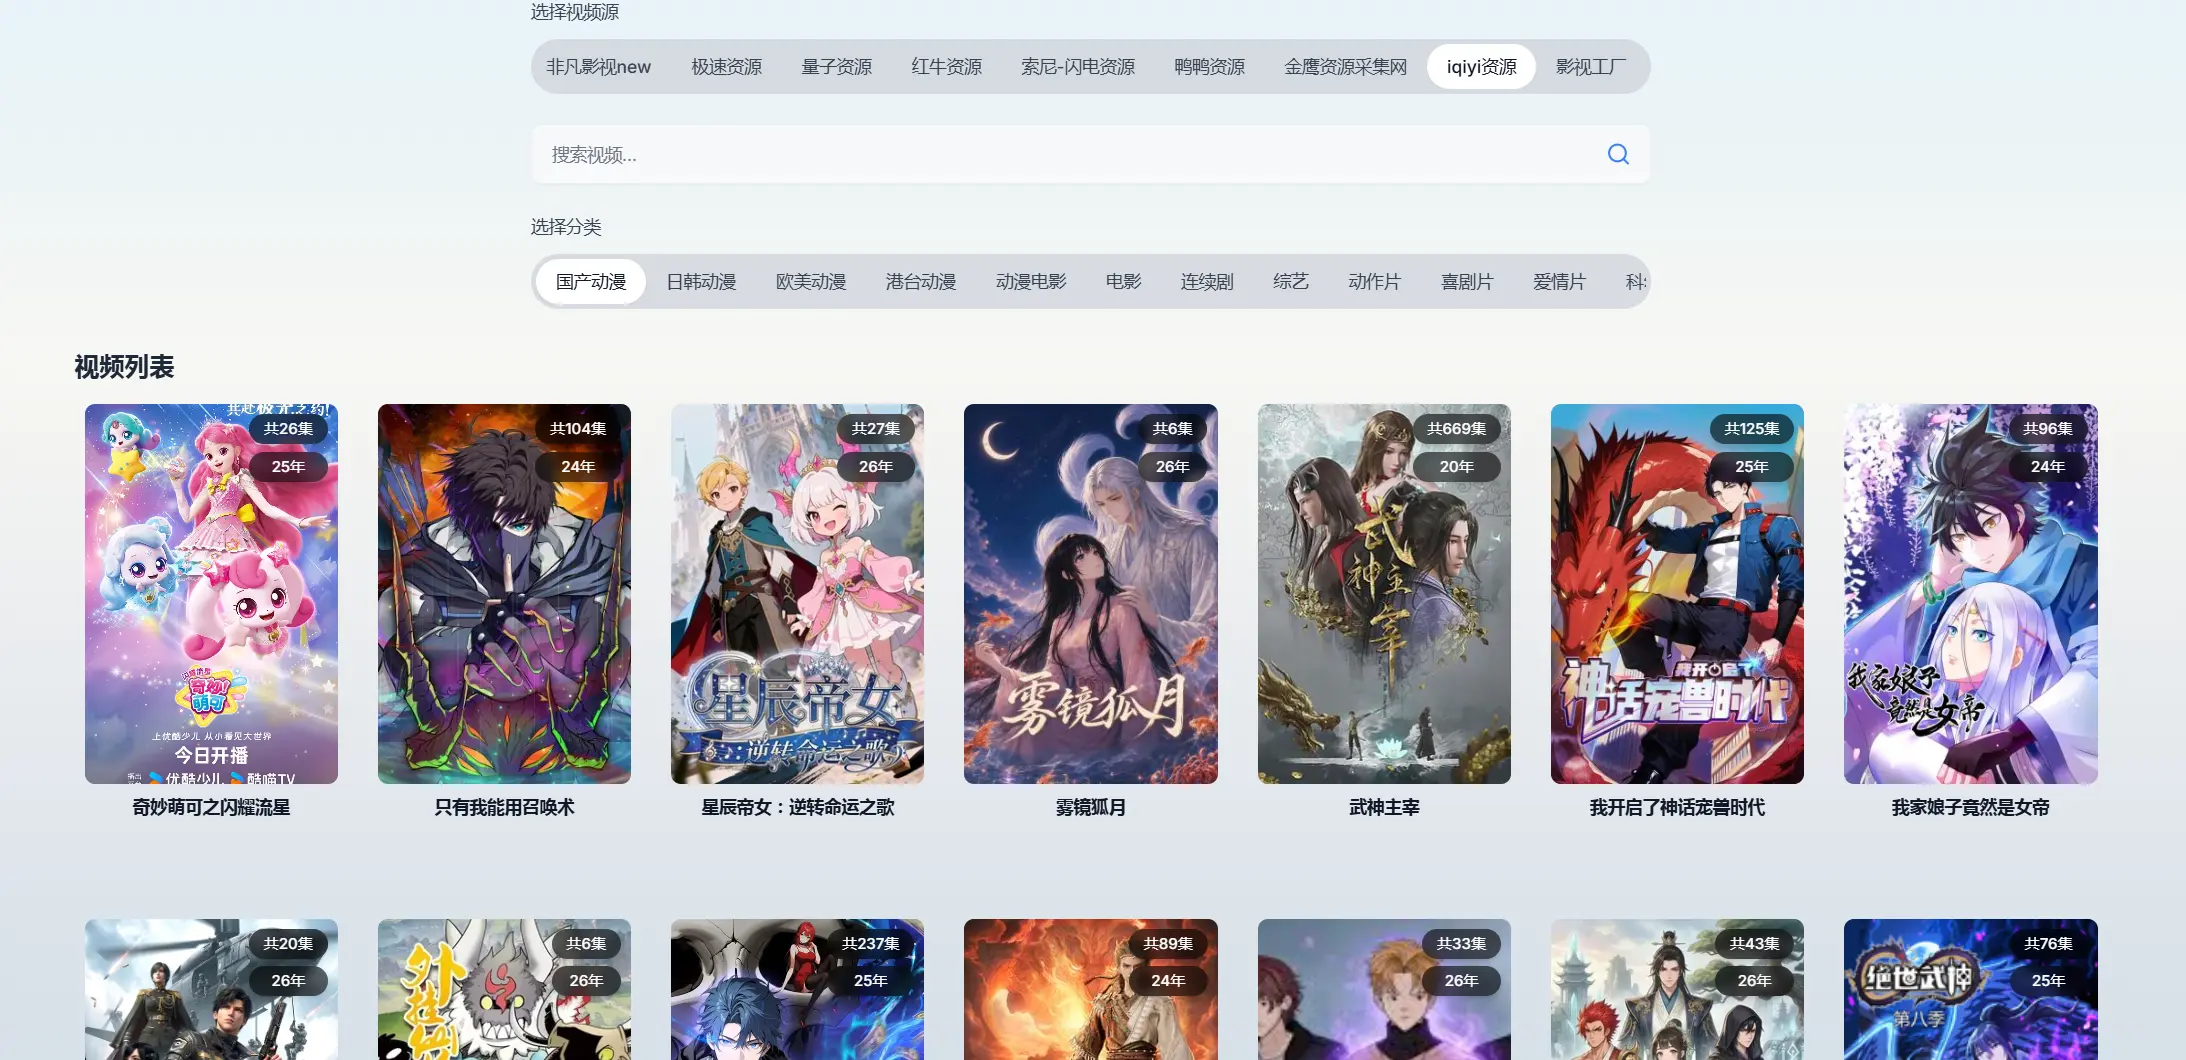Viewport: 2186px width, 1060px height.
Task: Open the 只有我能用召唤术 poster
Action: pos(504,594)
